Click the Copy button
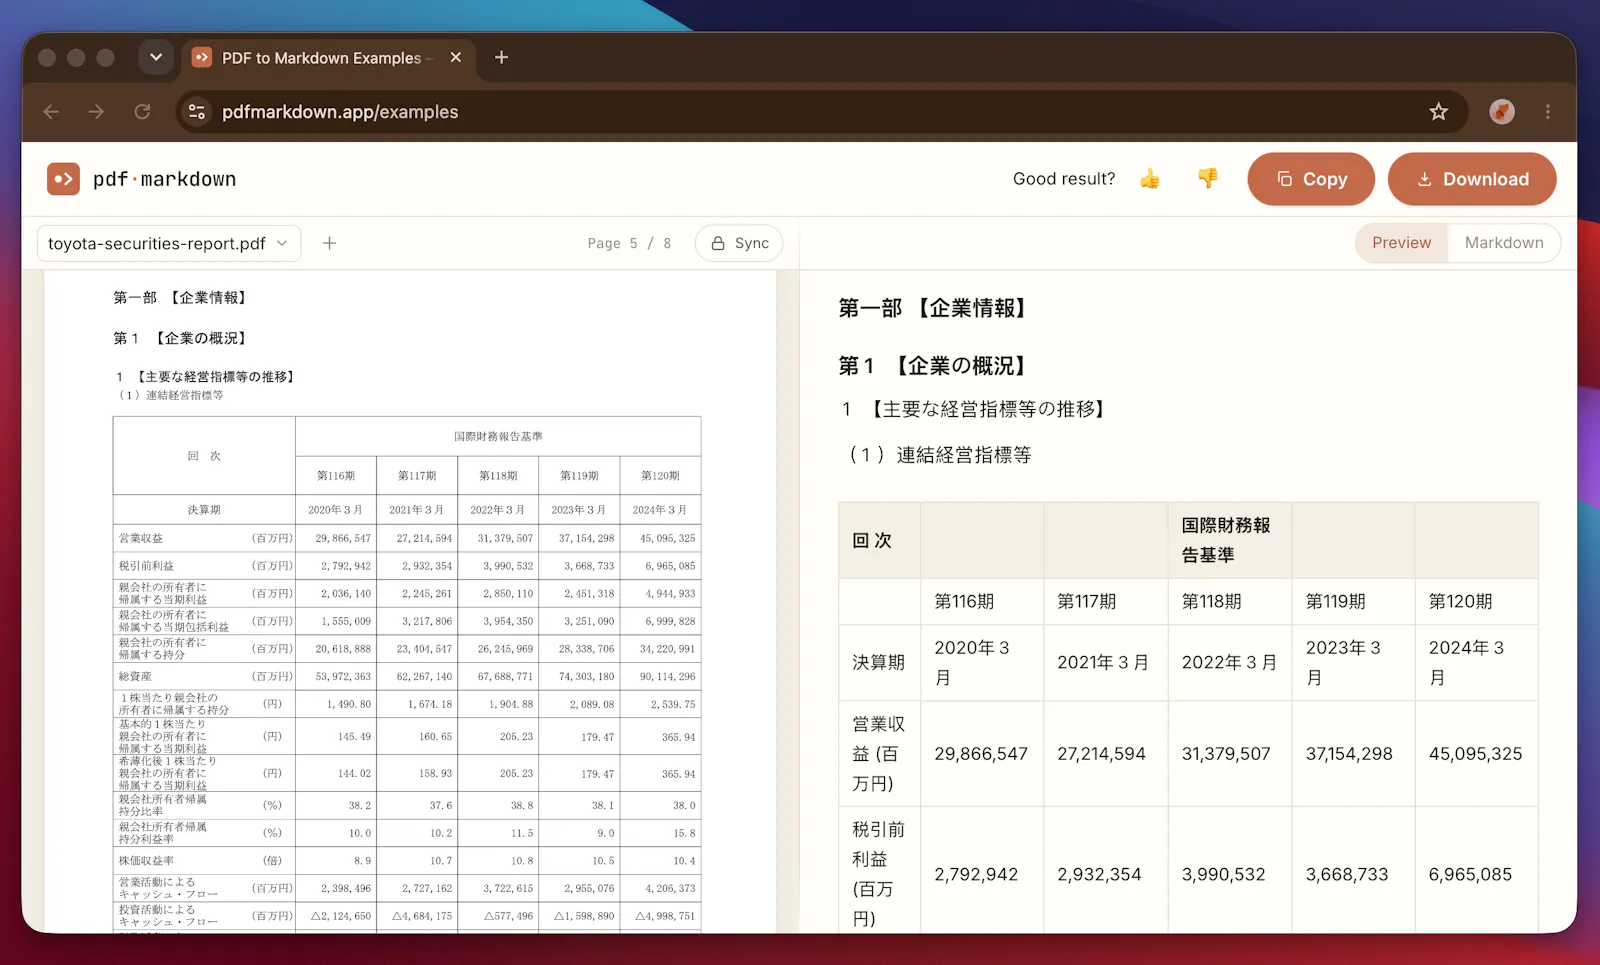 (1311, 179)
